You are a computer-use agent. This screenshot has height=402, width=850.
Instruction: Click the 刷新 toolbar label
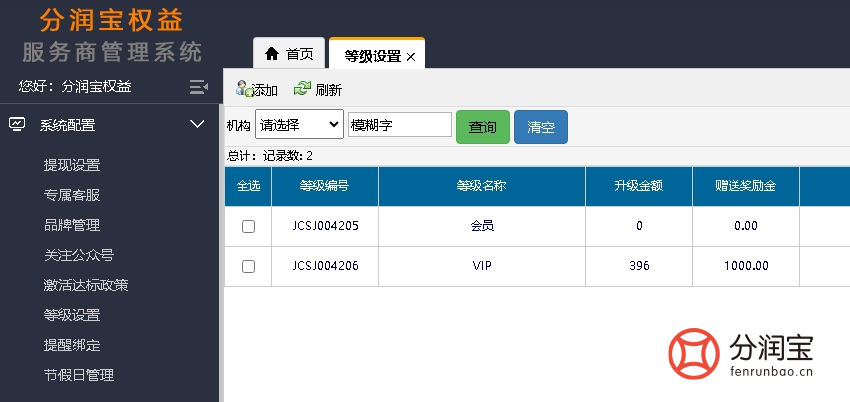tap(329, 90)
